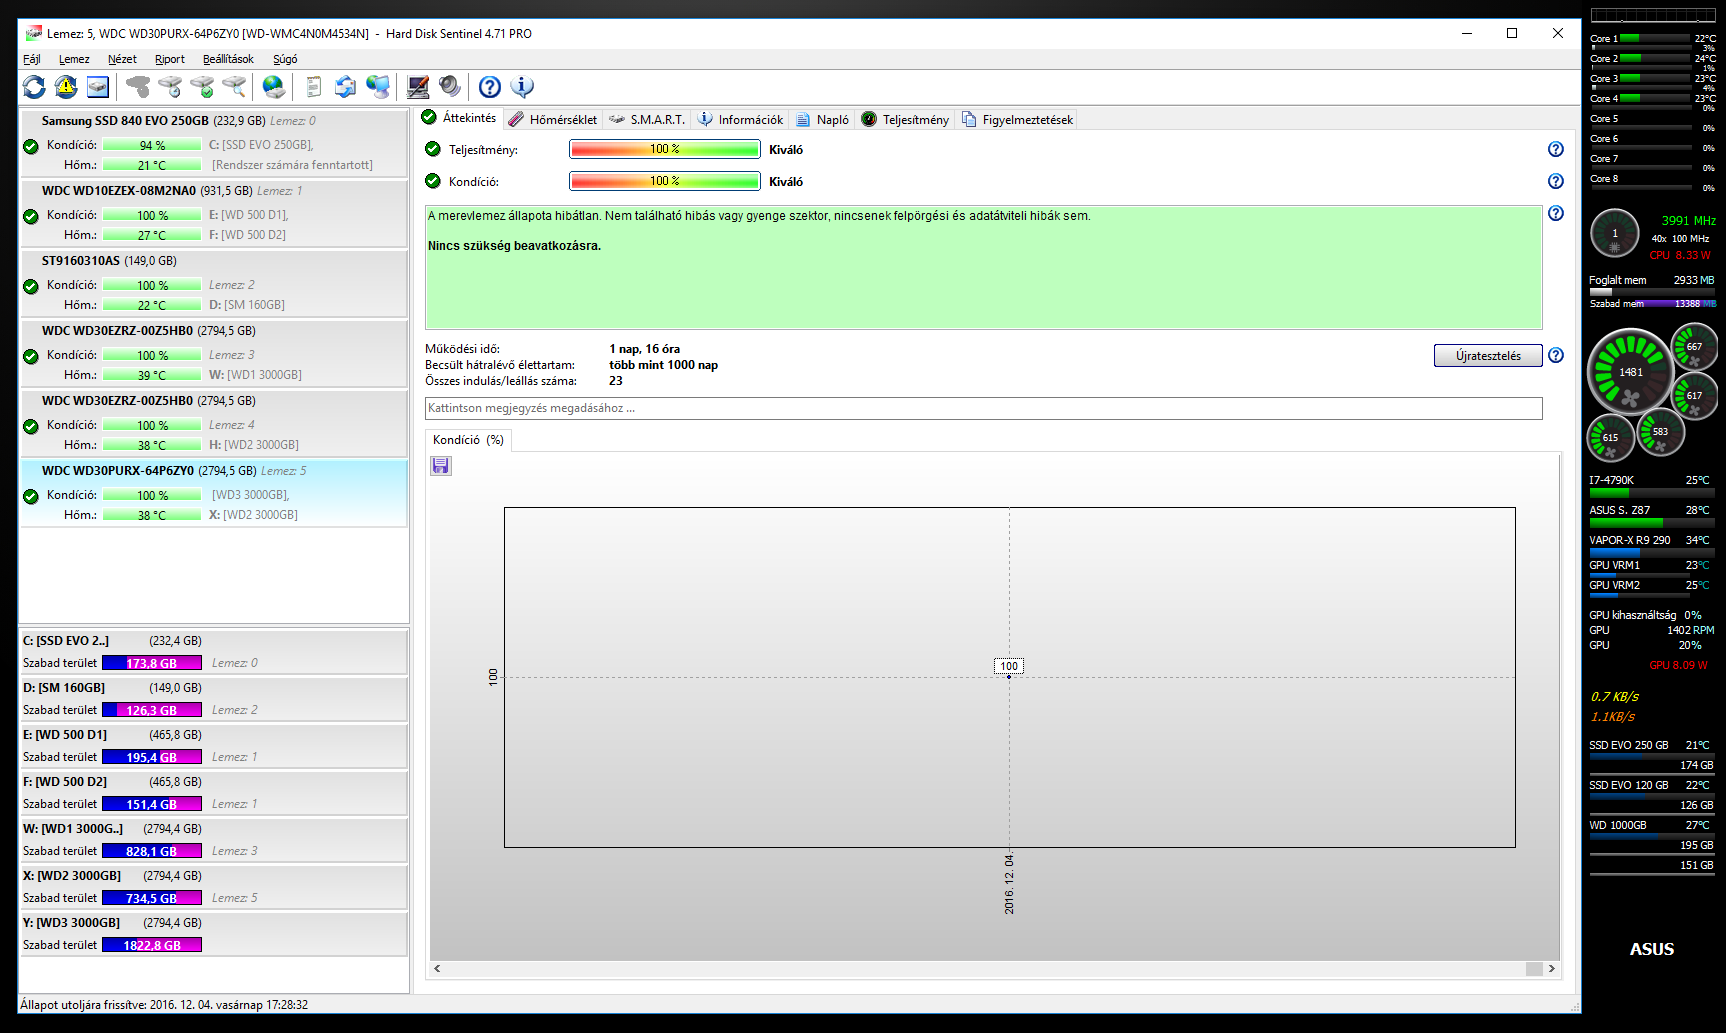Click the F: [WD 500 D2] partition

pyautogui.click(x=213, y=793)
